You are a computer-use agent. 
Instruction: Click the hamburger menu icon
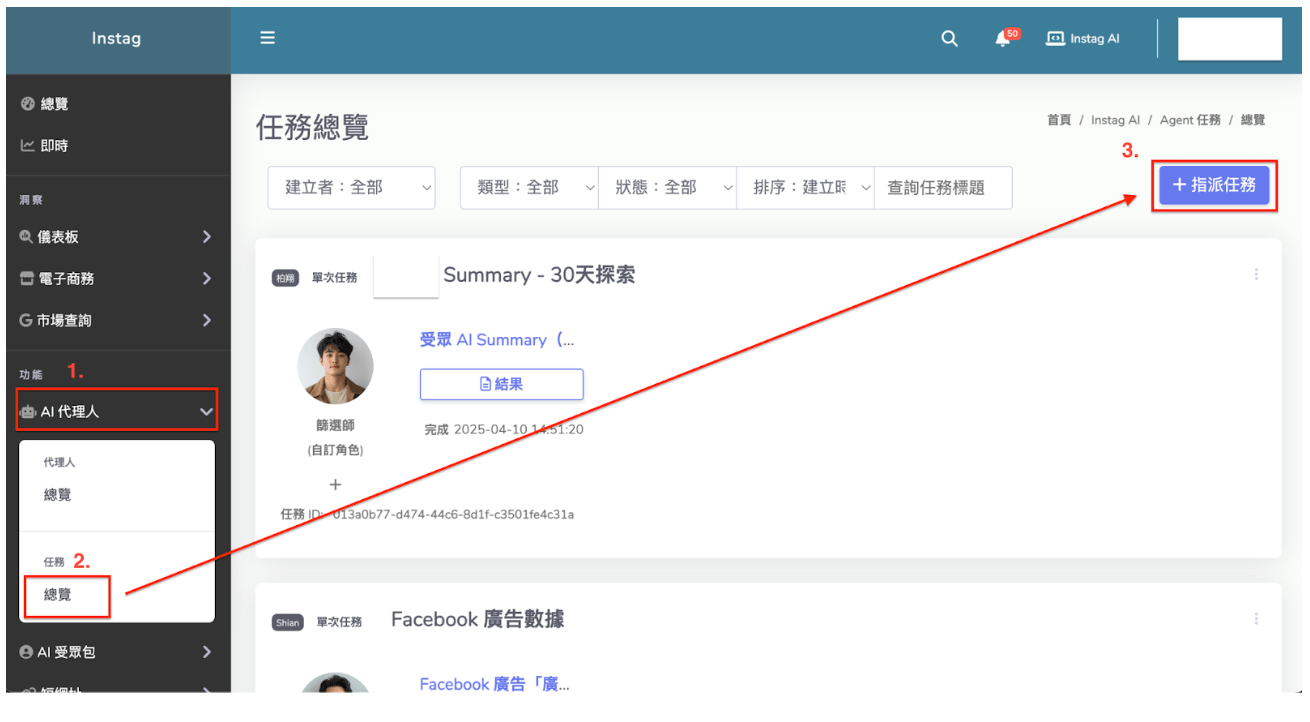click(267, 39)
